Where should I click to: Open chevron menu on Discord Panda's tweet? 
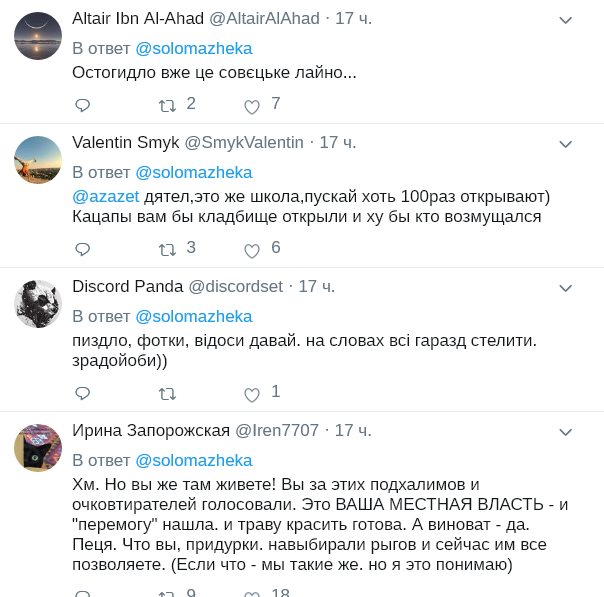point(565,288)
